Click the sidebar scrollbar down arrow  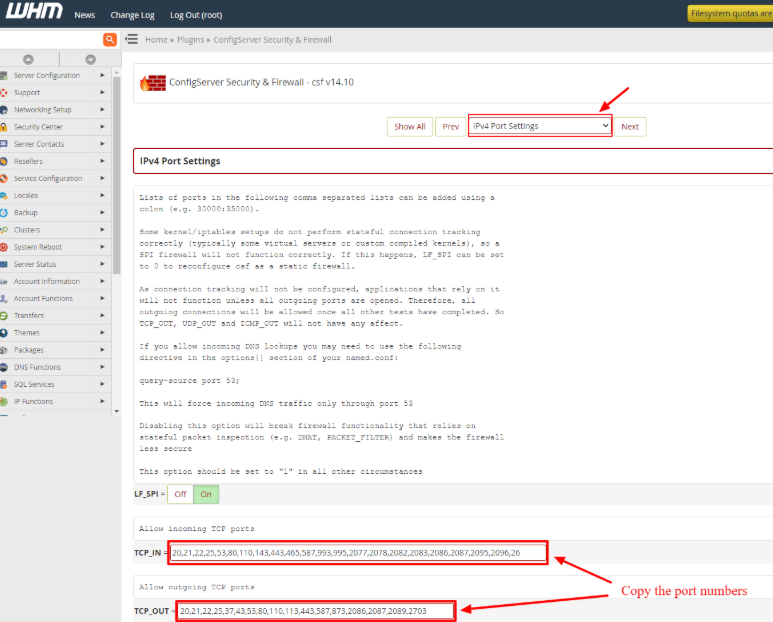117,411
